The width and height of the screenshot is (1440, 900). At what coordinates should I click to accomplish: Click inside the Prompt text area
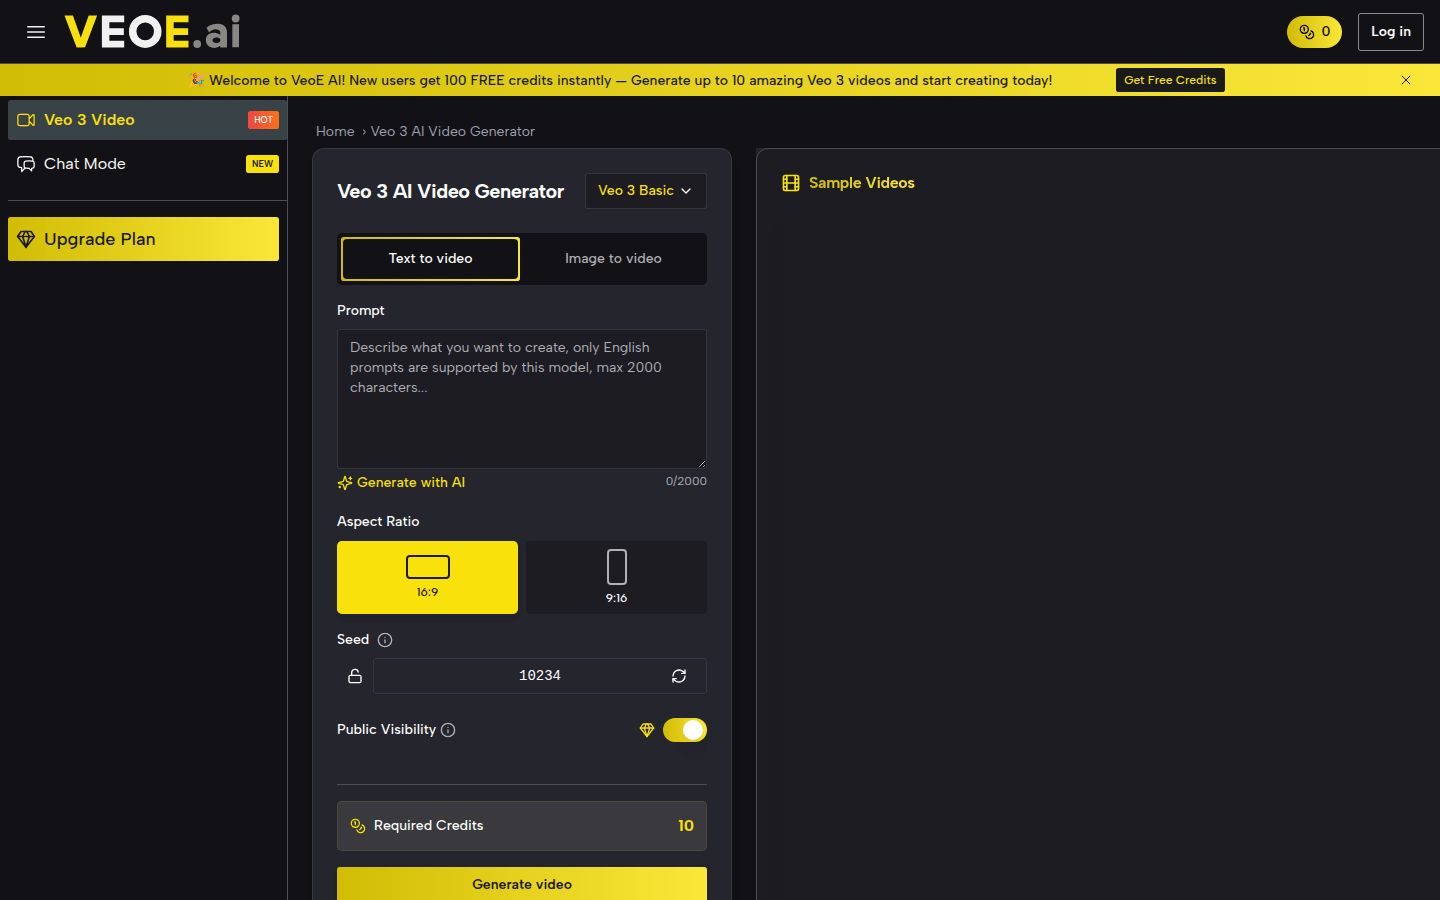[x=521, y=398]
